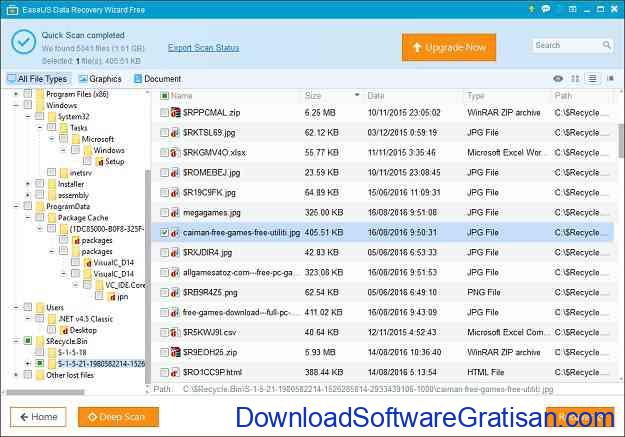The image size is (625, 437).
Task: Click the Quick Scan completed checkmark icon
Action: point(24,42)
